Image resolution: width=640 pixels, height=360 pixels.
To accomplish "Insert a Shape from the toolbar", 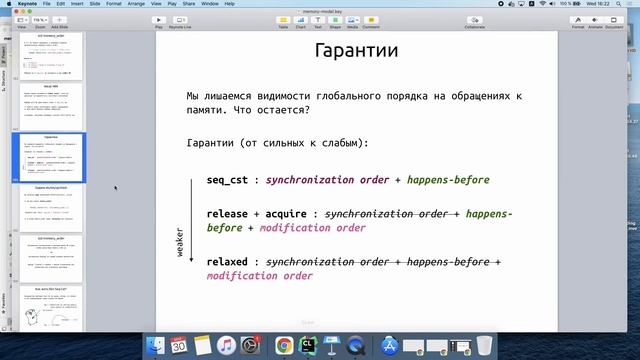I will (x=335, y=20).
